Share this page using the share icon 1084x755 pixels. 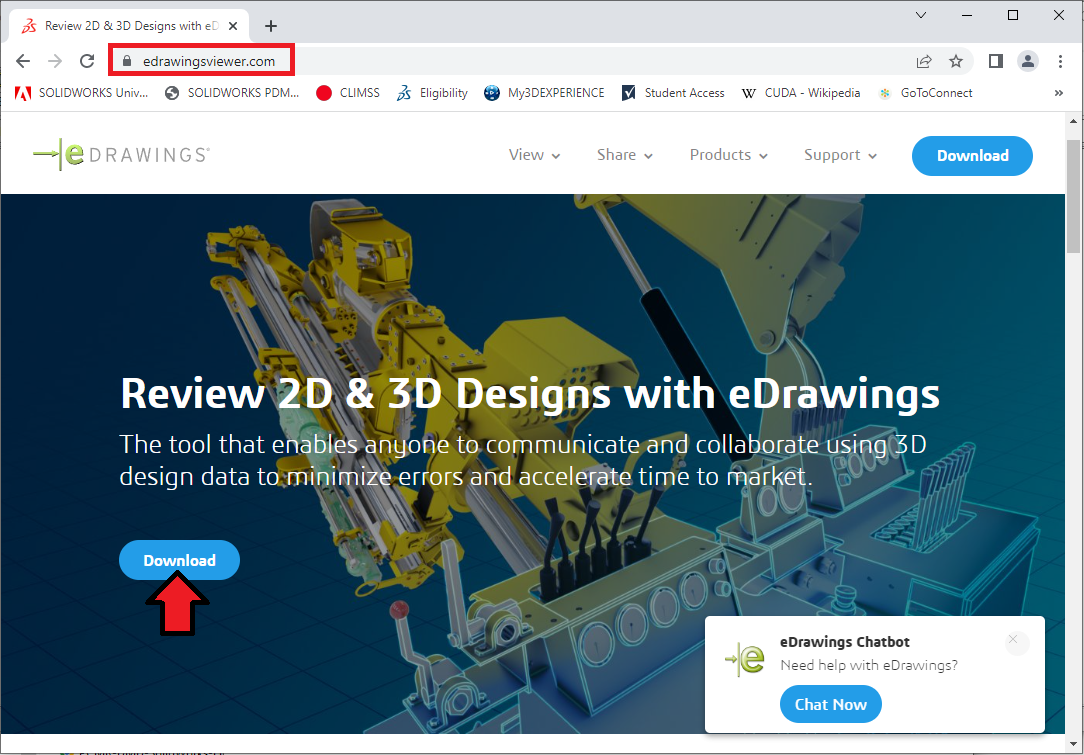coord(924,61)
